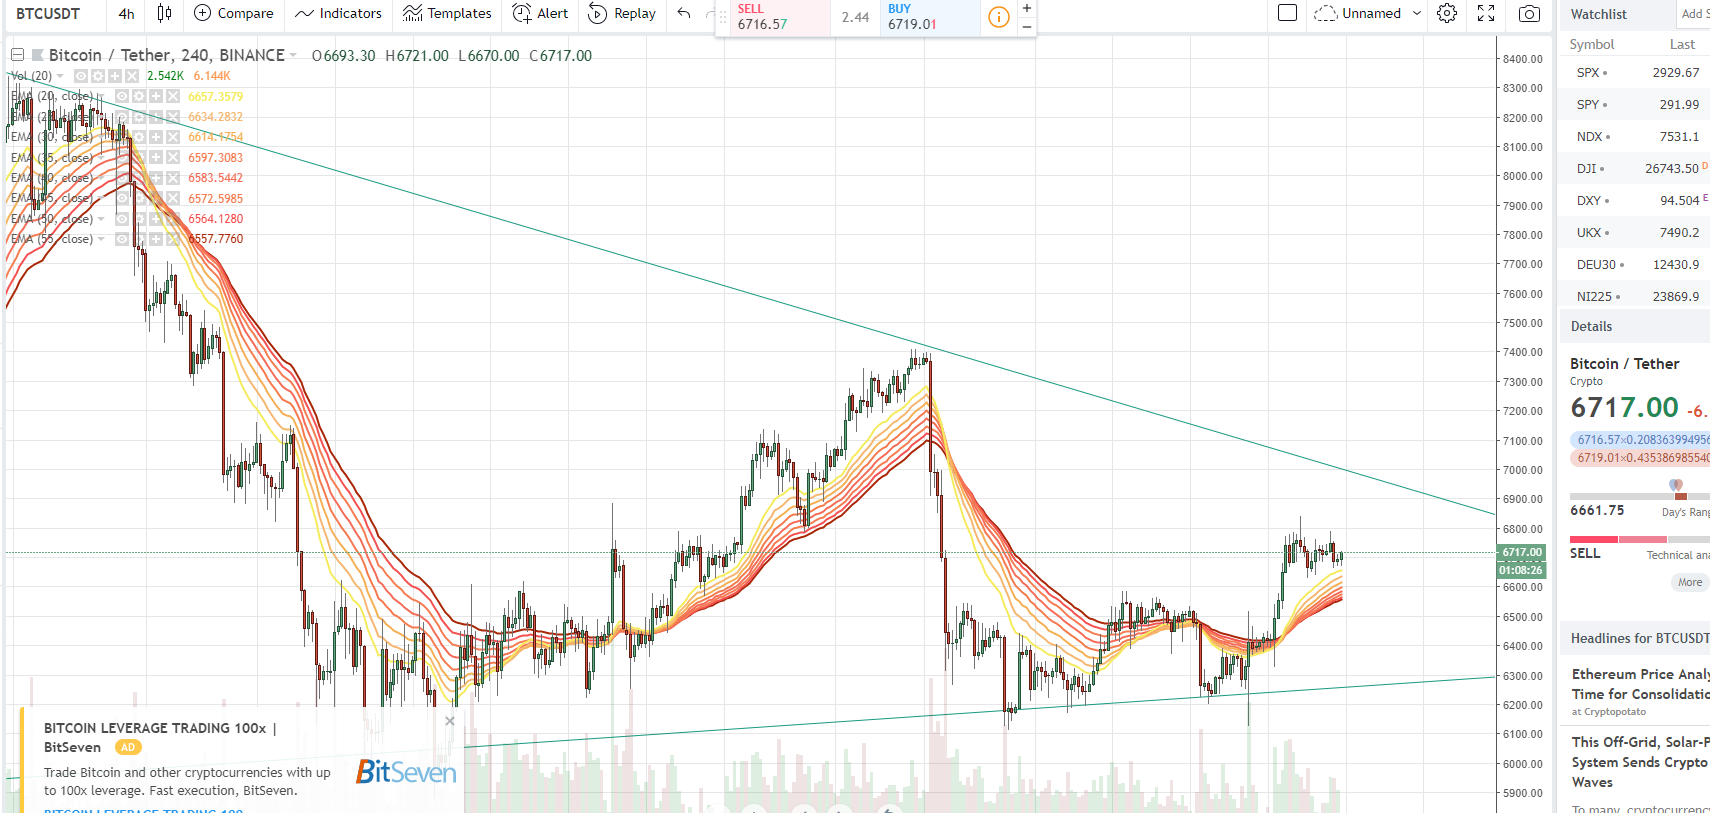The width and height of the screenshot is (1710, 813).
Task: Add indicator on EMA (35, close) plus icon
Action: (156, 157)
